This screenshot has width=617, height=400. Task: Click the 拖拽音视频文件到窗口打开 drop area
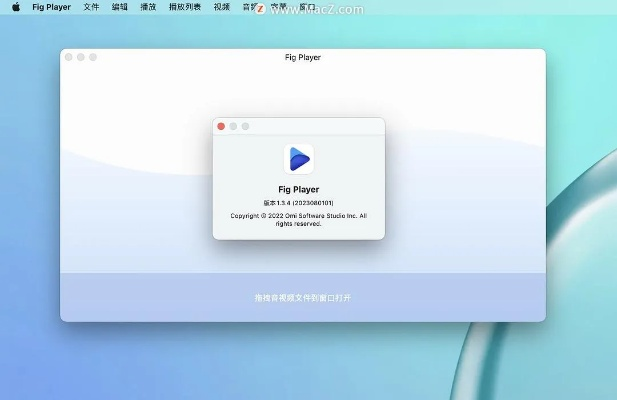pos(302,298)
